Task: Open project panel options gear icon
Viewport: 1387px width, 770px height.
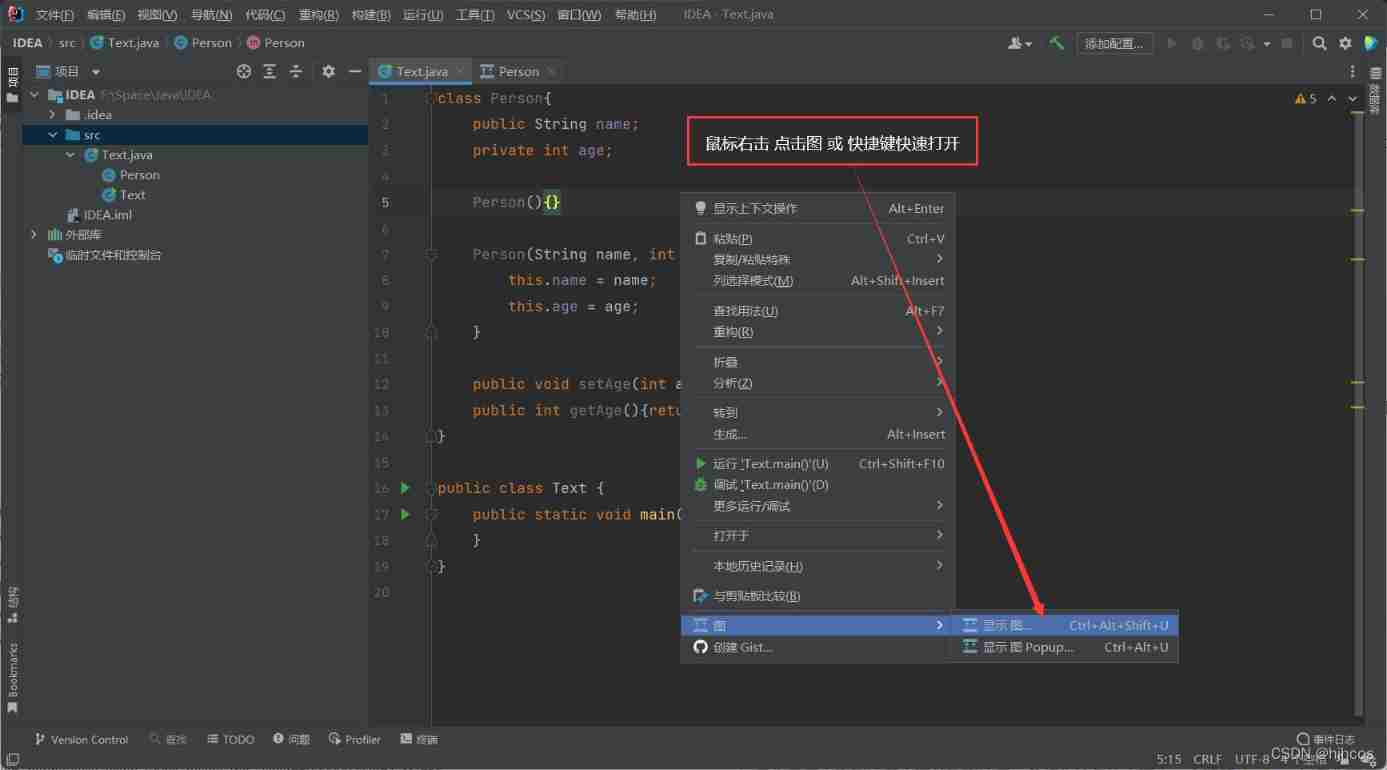Action: coord(328,71)
